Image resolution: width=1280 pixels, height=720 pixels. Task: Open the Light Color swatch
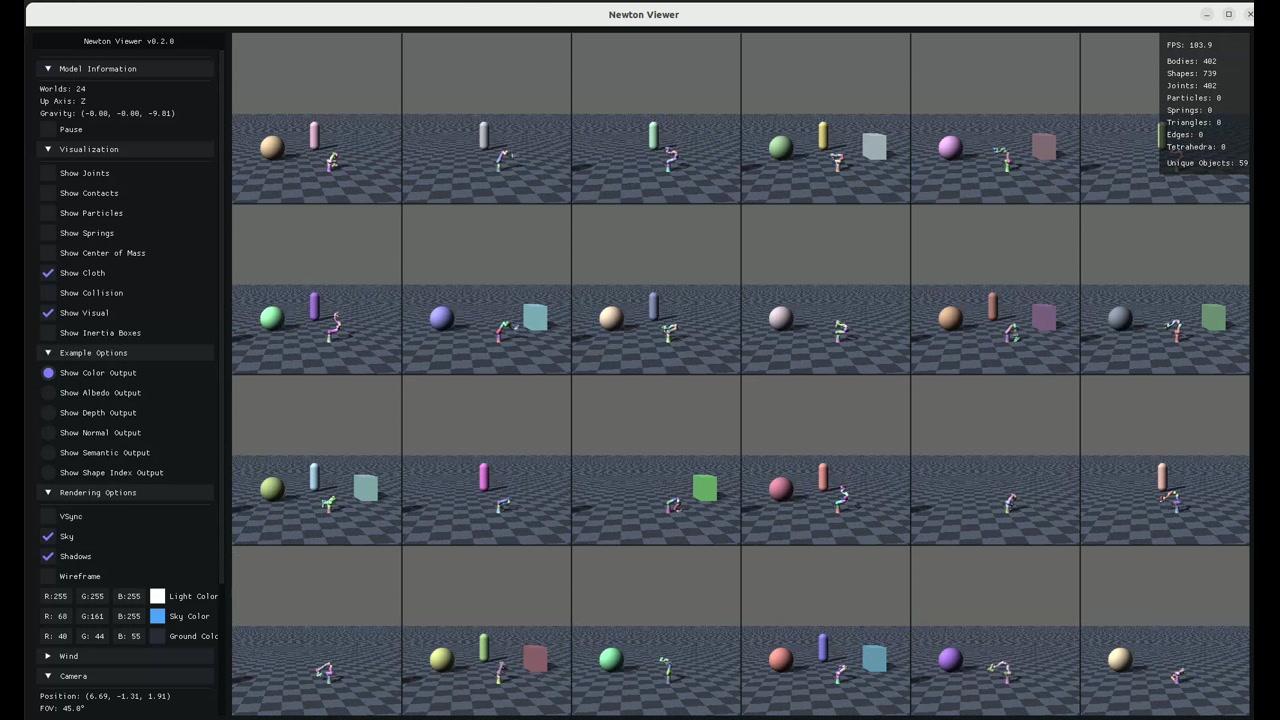coord(157,597)
